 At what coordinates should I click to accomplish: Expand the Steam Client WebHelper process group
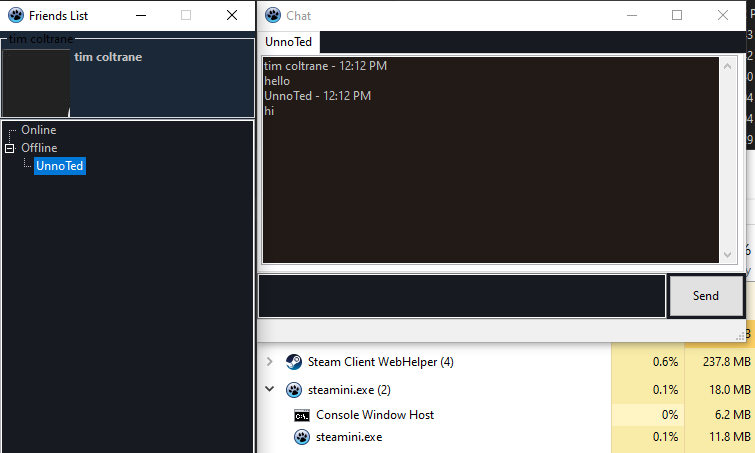coord(269,362)
